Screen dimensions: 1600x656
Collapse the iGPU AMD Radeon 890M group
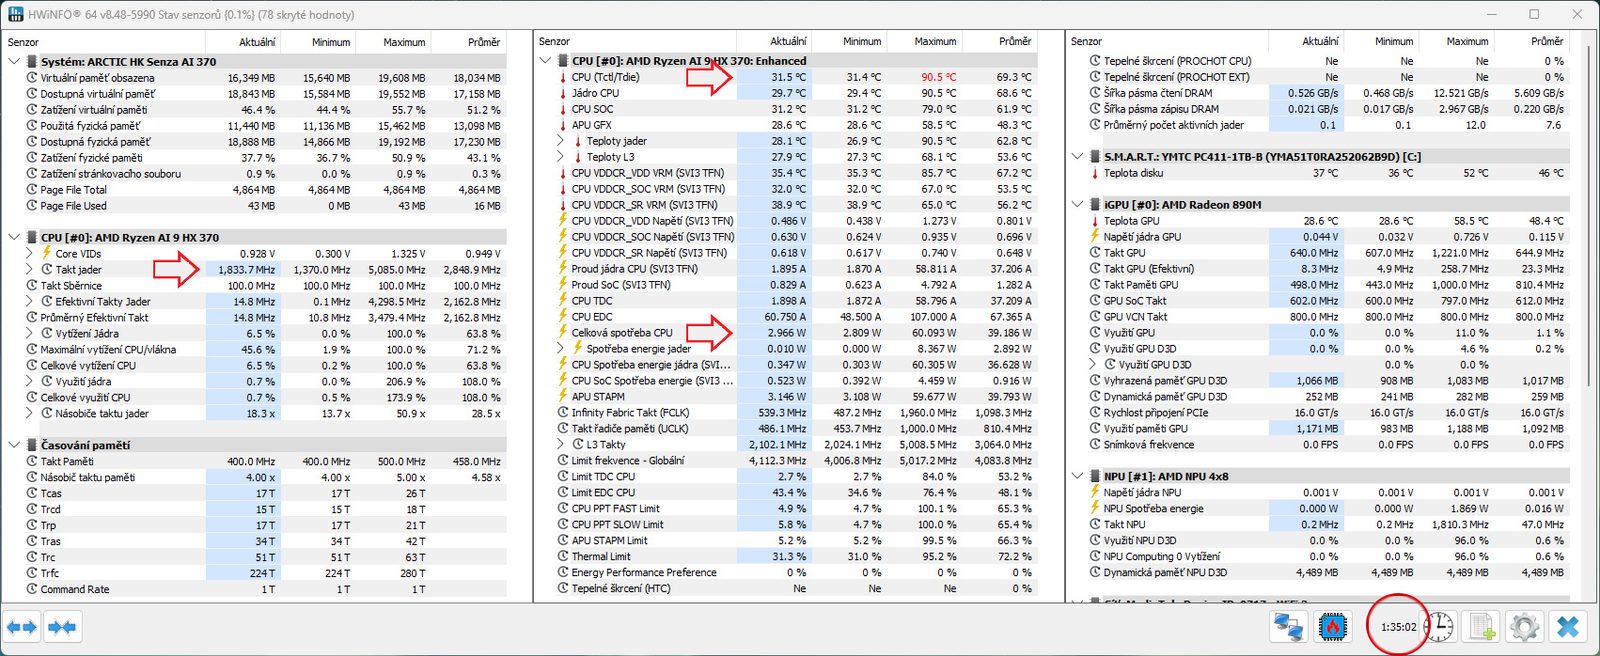point(1077,205)
